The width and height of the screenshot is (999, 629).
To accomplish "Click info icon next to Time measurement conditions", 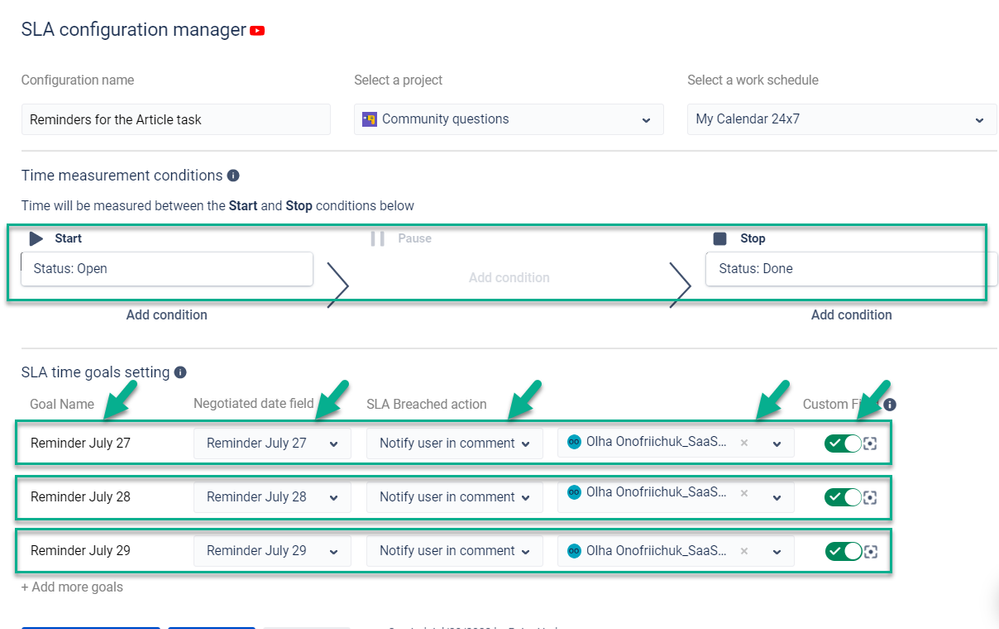I will pos(233,175).
